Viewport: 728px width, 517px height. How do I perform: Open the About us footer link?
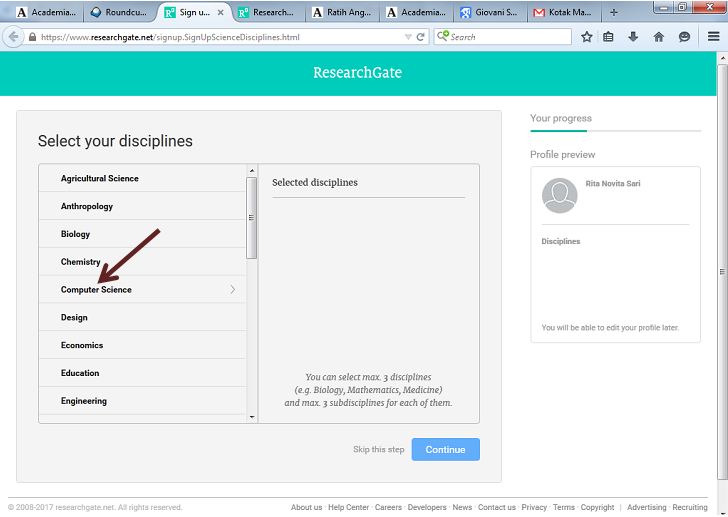click(x=306, y=507)
